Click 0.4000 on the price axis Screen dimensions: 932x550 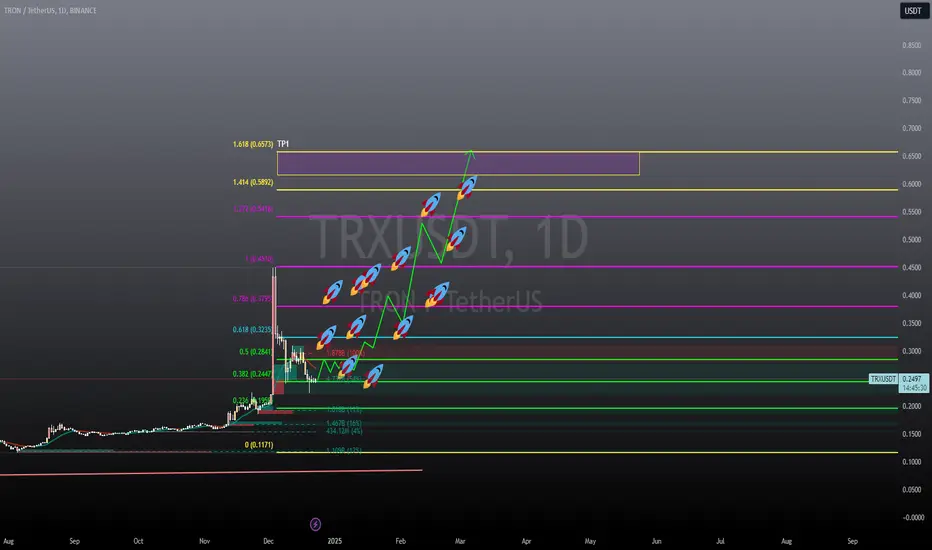[x=911, y=295]
